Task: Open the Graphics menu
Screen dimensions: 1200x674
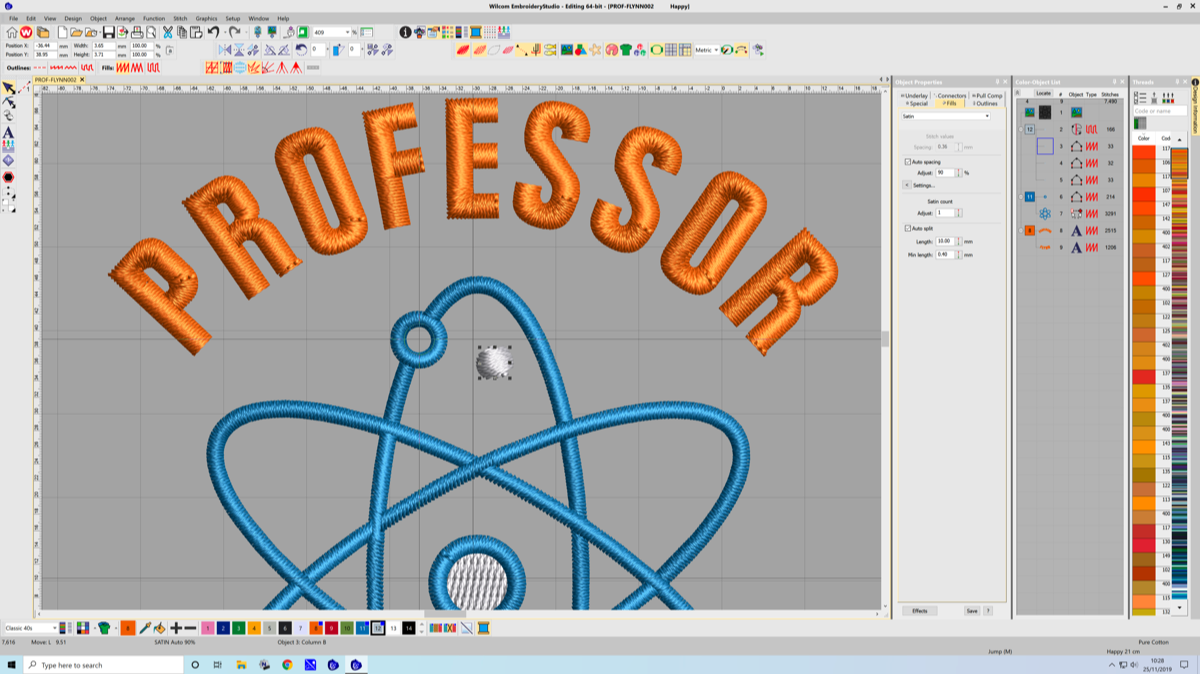Action: tap(206, 18)
